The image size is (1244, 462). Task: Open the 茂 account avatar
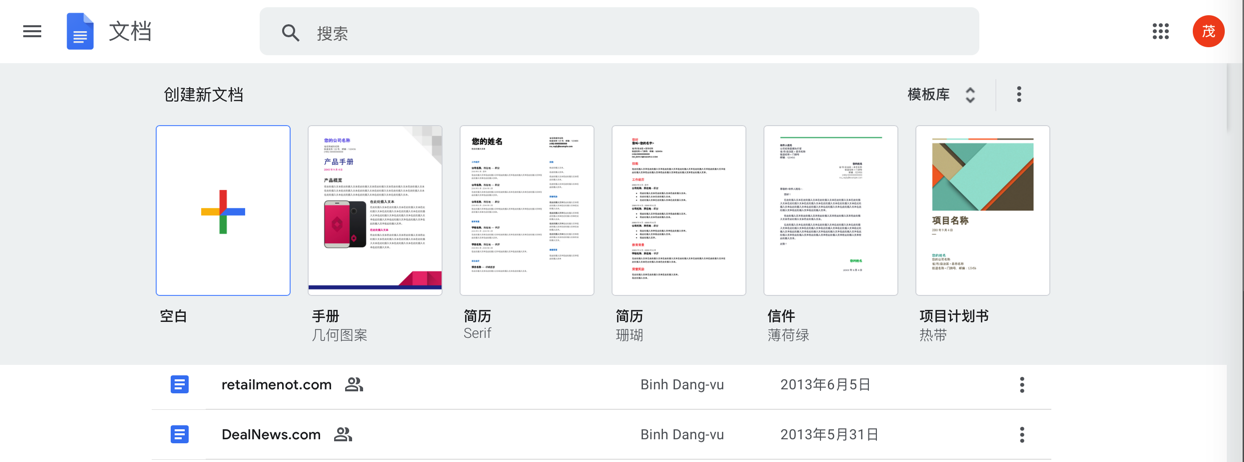tap(1208, 32)
